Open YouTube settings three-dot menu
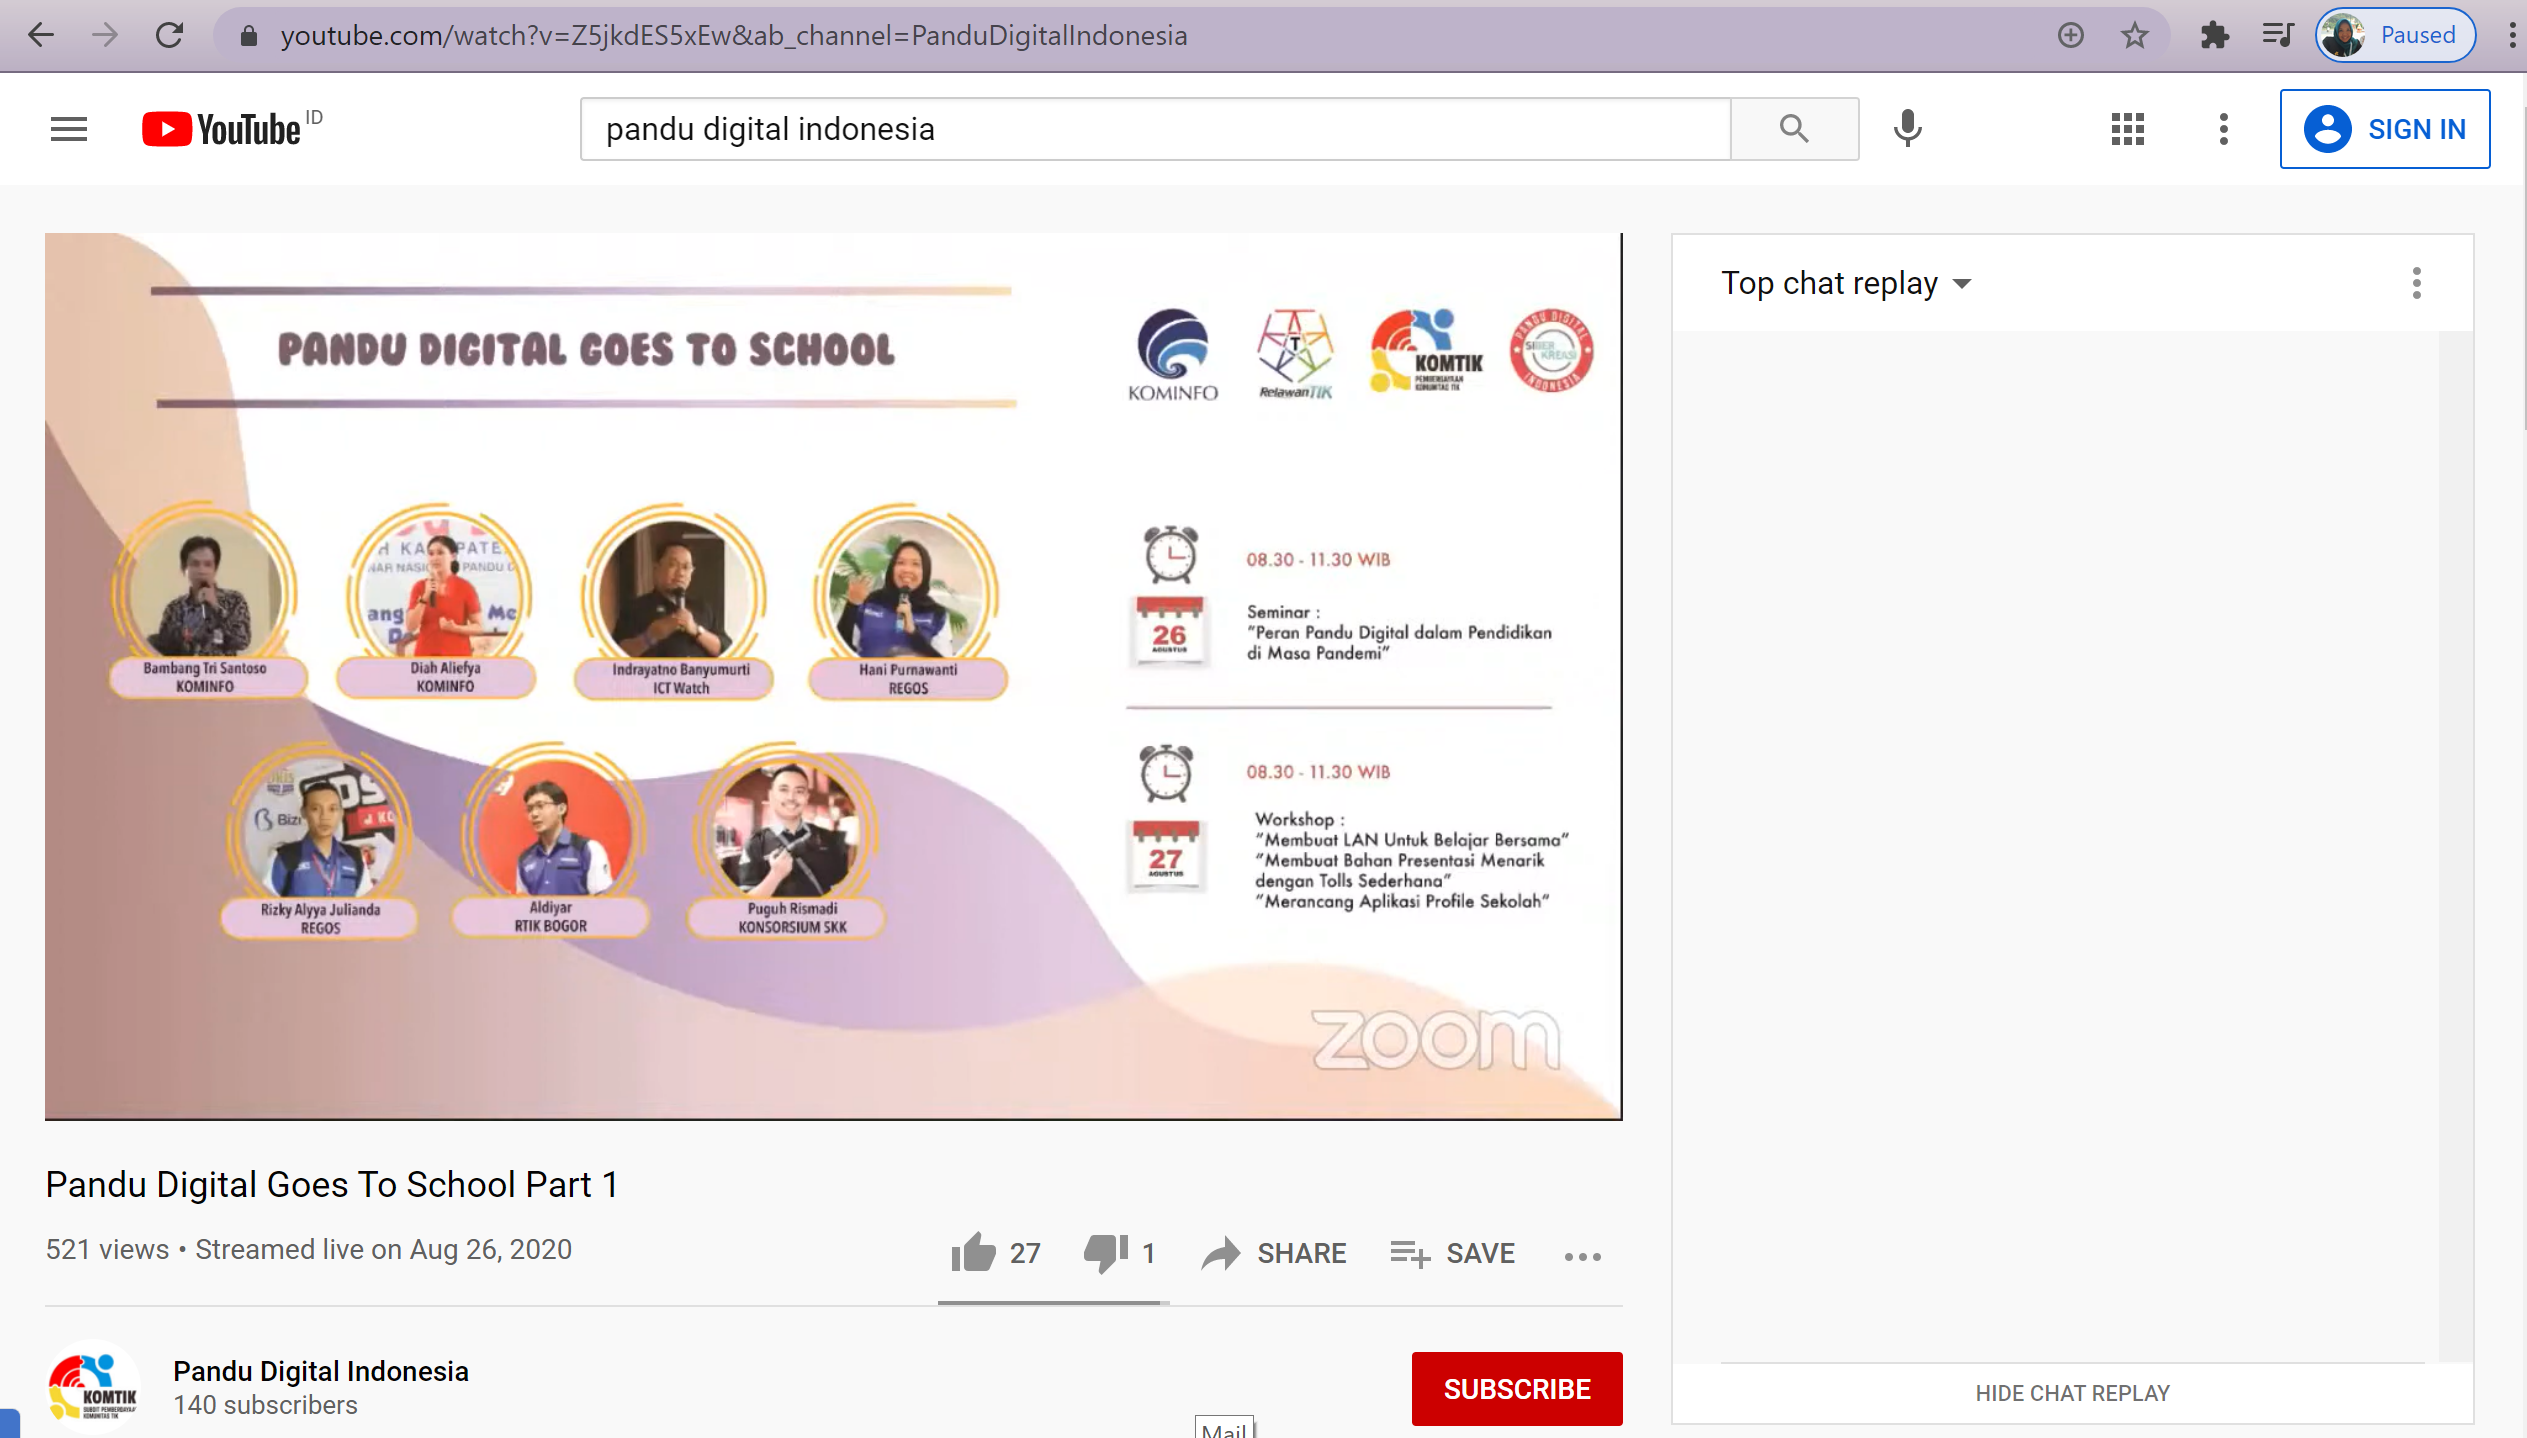Image resolution: width=2527 pixels, height=1438 pixels. (2223, 129)
